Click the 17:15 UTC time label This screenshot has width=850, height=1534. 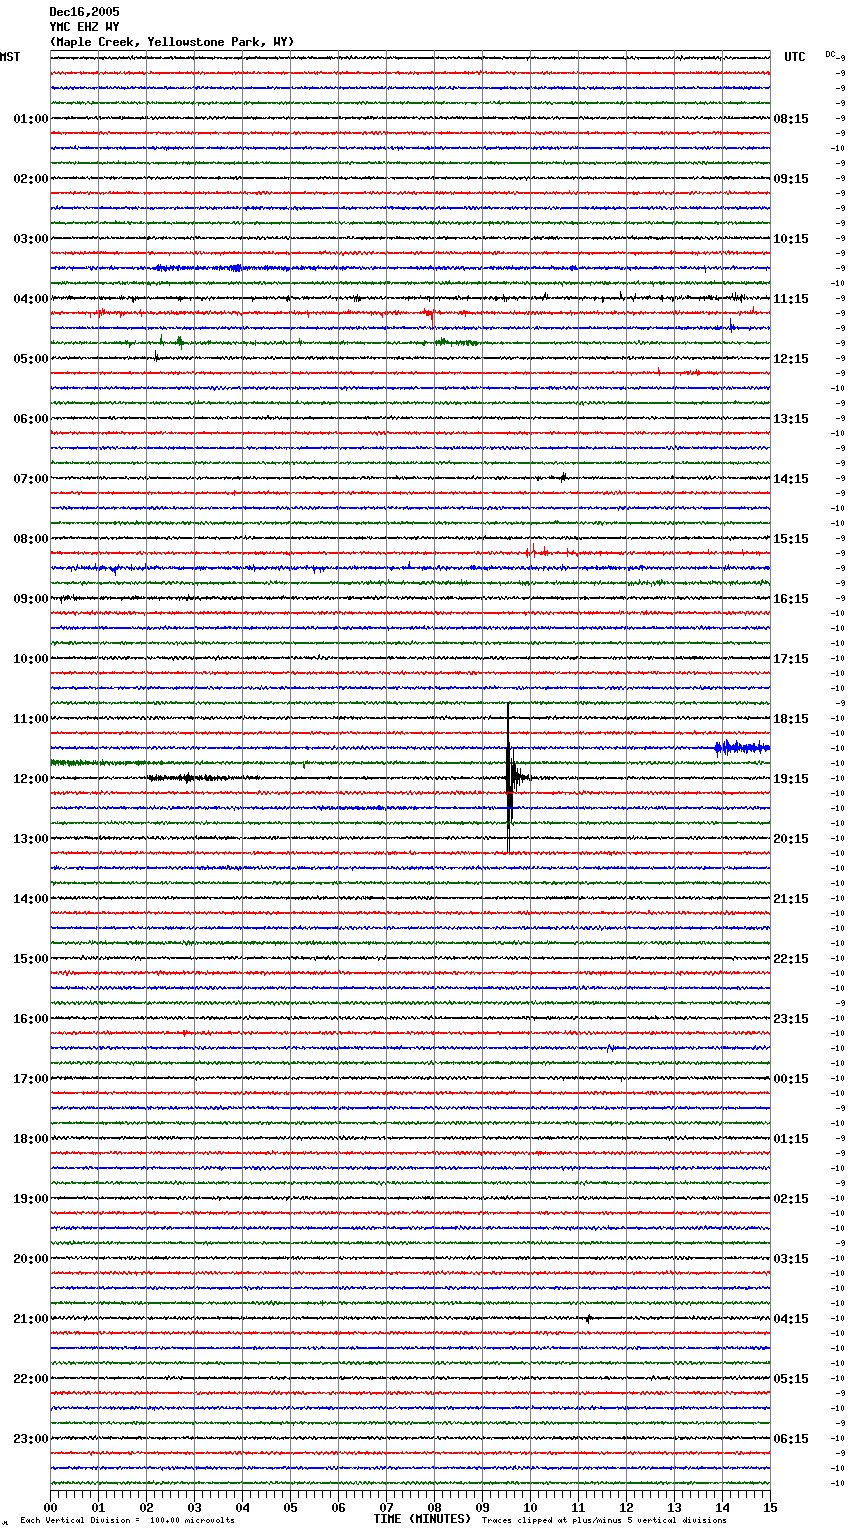tap(791, 659)
